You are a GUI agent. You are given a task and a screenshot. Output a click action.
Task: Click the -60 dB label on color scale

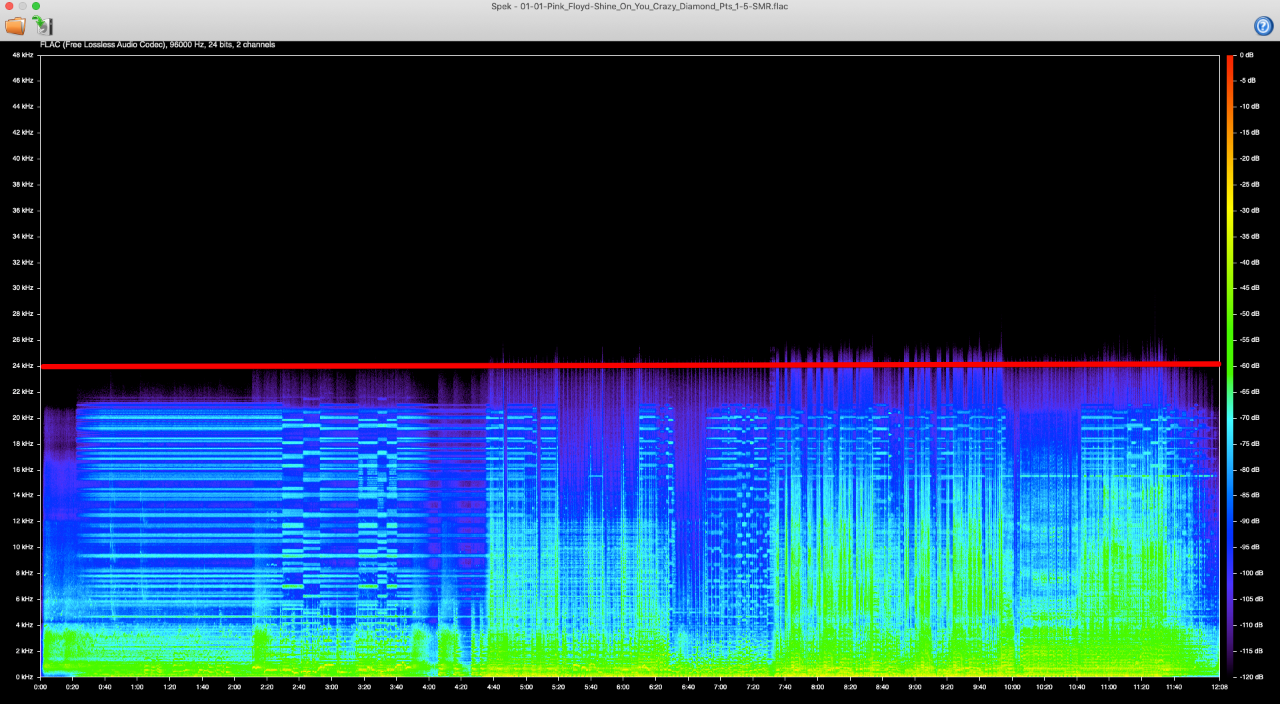[x=1249, y=366]
